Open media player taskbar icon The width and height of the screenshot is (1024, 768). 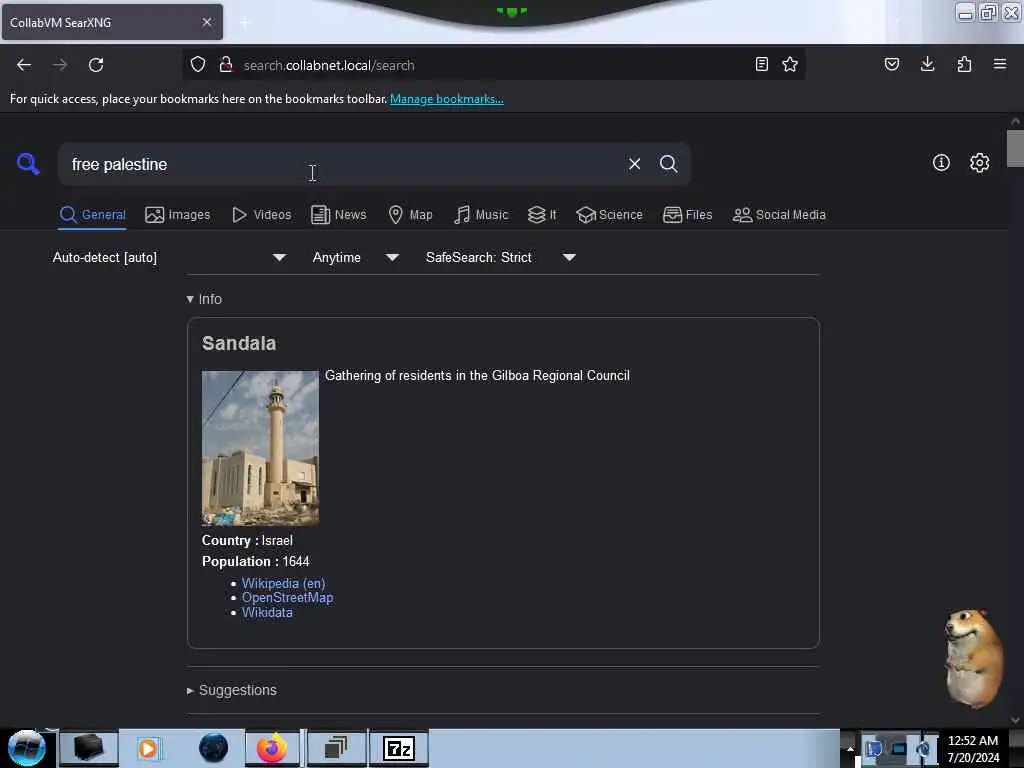(x=148, y=748)
